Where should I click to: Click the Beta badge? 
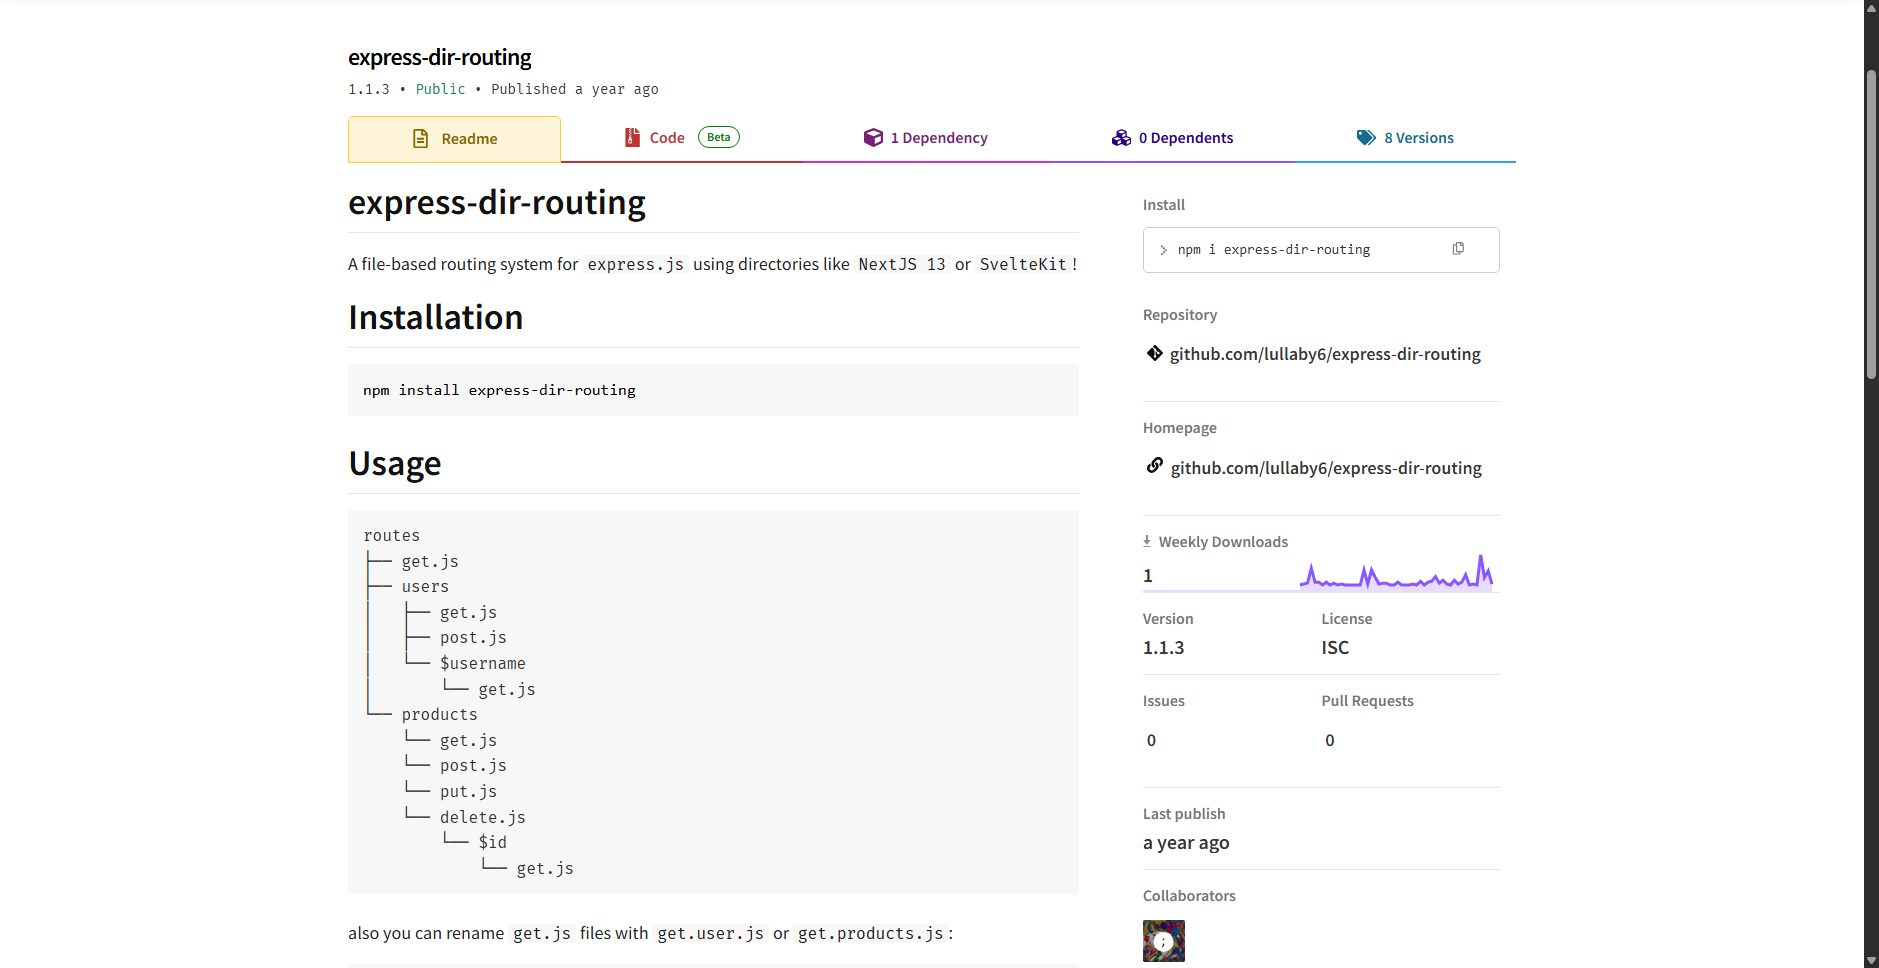(x=719, y=137)
